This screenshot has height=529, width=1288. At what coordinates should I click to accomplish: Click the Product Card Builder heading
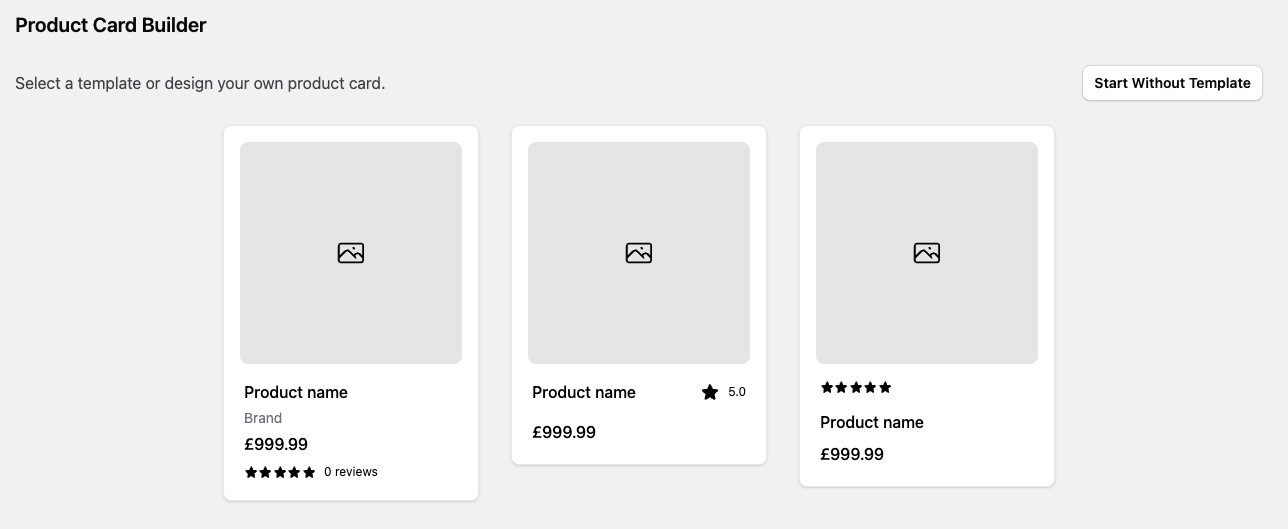pos(111,26)
